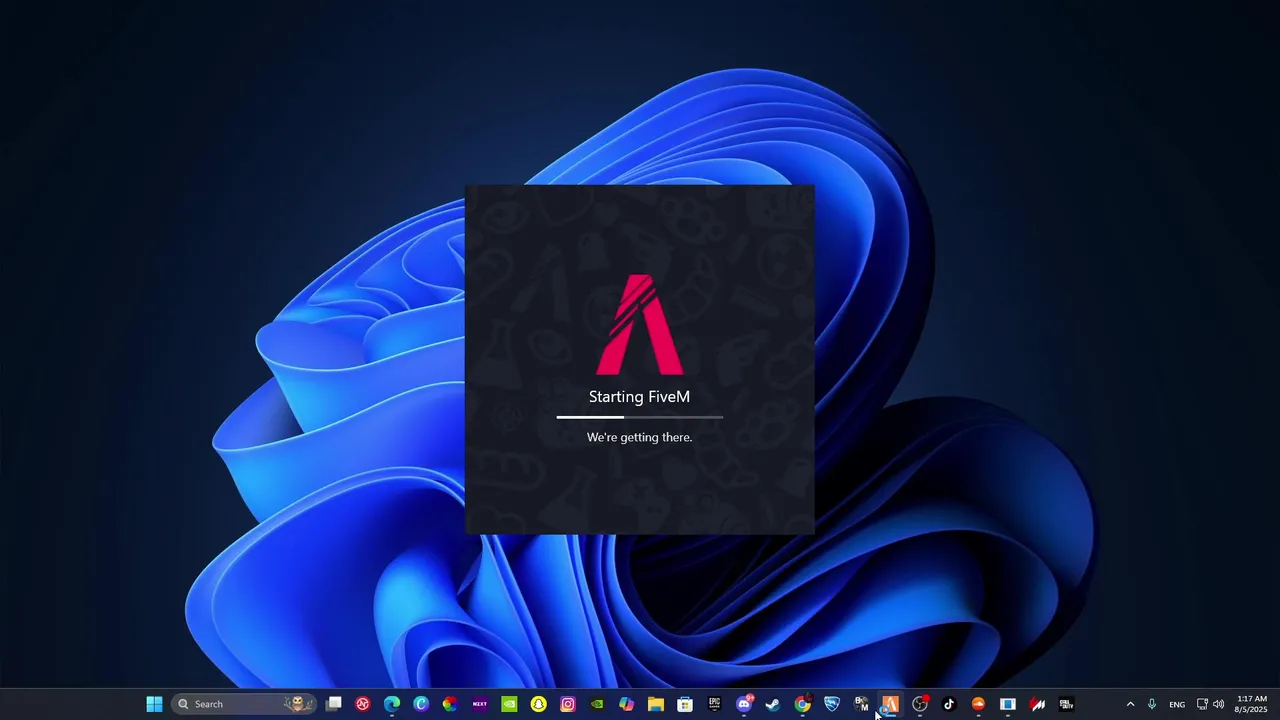Open the Windows Start menu
Image resolution: width=1280 pixels, height=720 pixels.
pos(154,704)
